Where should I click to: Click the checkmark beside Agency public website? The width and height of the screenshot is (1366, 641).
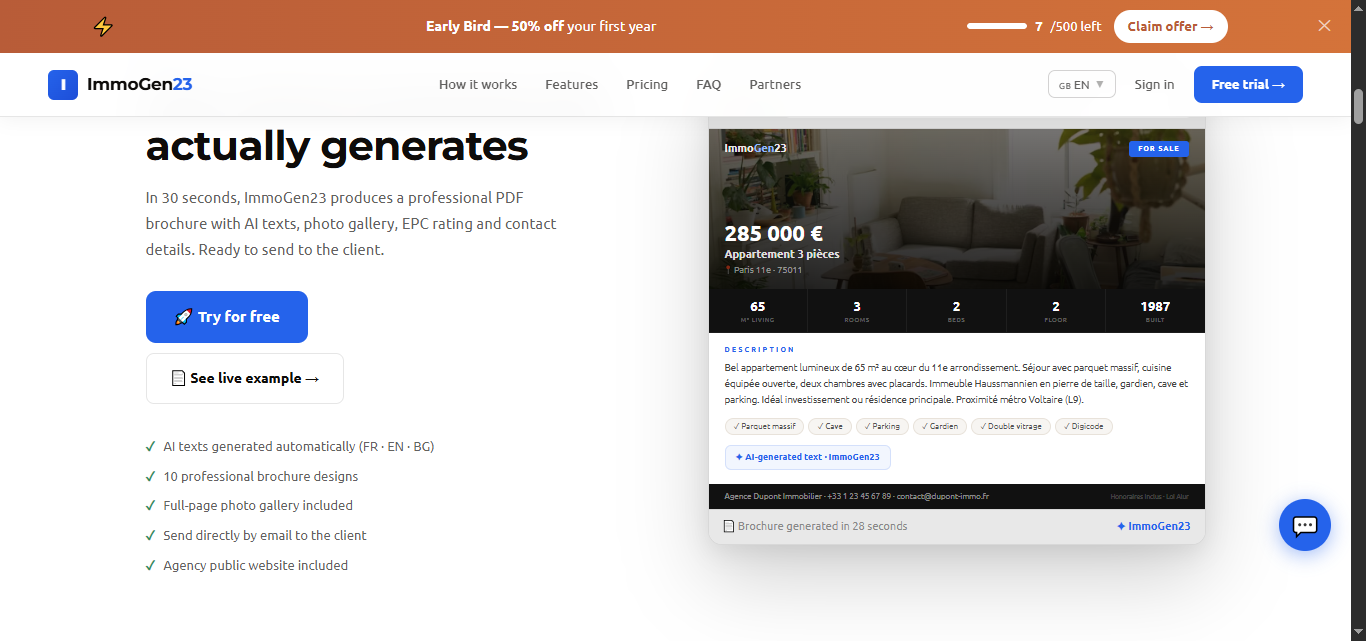coord(150,565)
